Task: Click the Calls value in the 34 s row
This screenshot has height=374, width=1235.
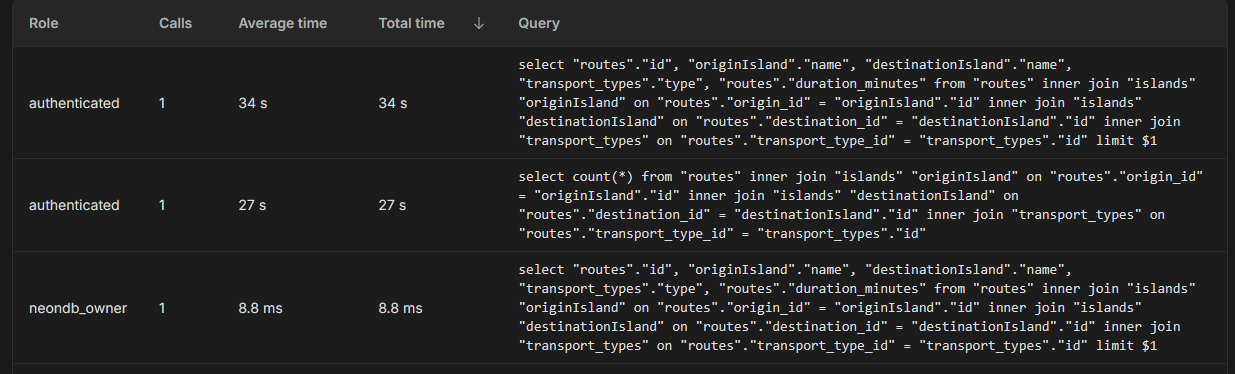Action: [x=162, y=103]
